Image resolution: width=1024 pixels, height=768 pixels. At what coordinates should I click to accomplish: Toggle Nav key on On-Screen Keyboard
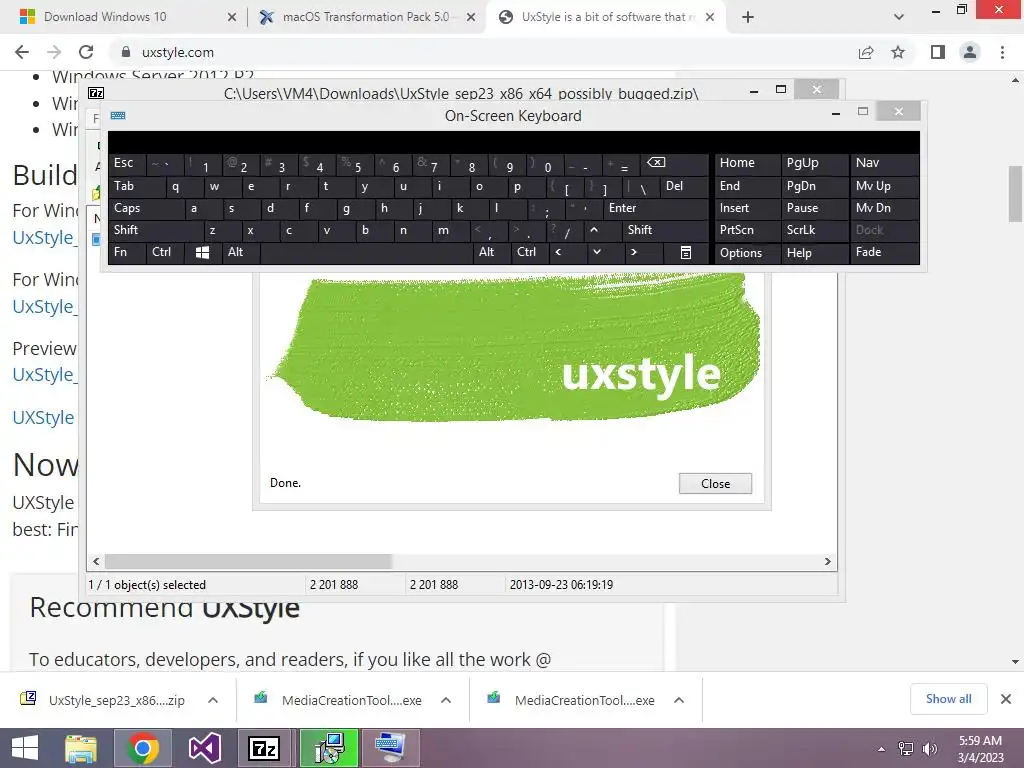pyautogui.click(x=884, y=163)
